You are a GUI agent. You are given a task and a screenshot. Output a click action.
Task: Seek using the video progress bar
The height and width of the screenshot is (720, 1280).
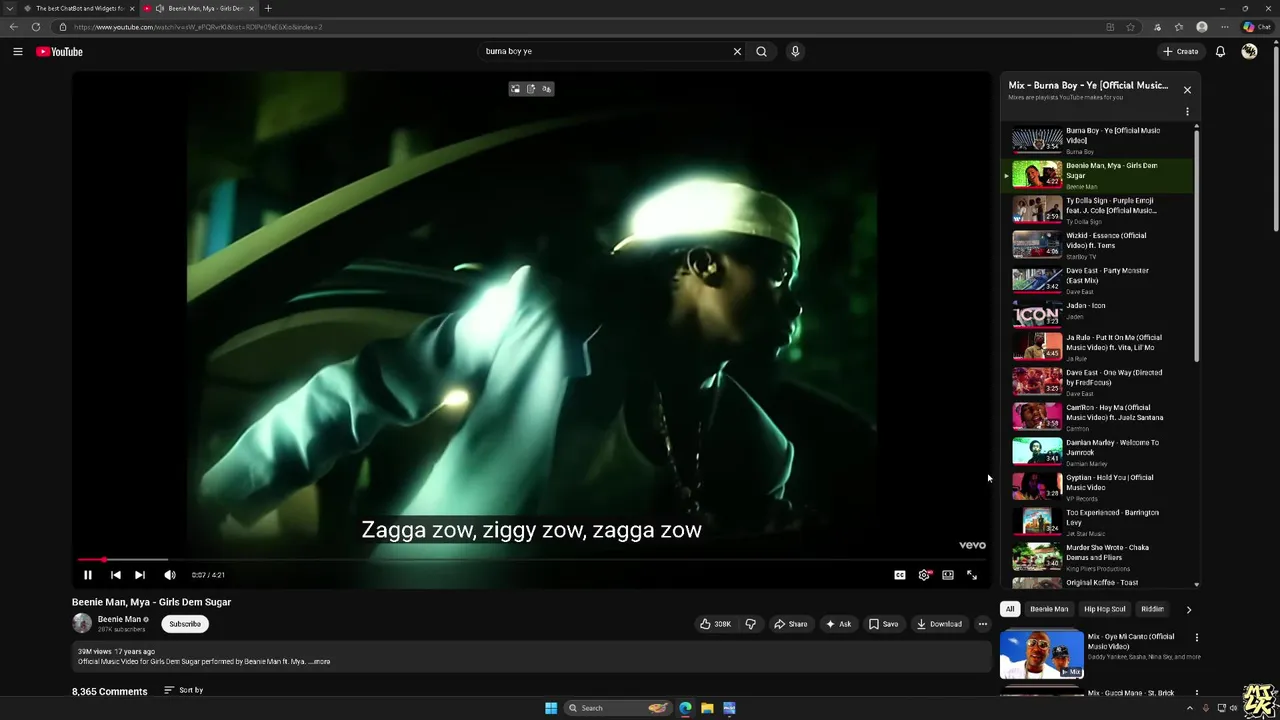(531, 560)
